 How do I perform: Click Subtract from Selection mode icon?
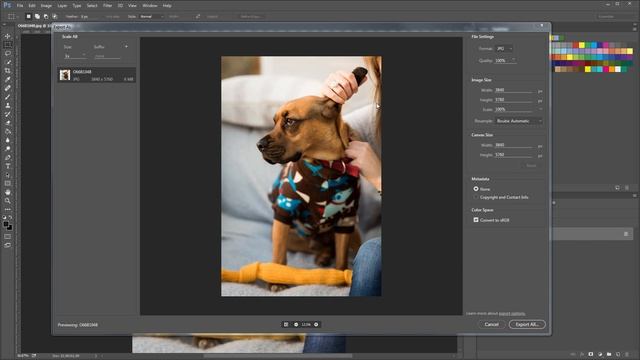(x=46, y=16)
